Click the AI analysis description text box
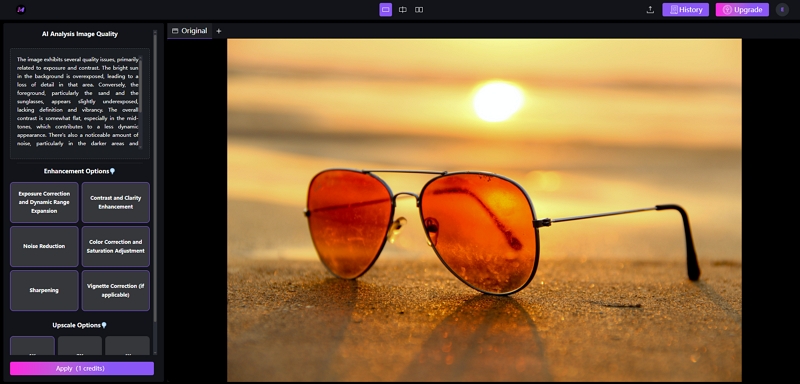 80,104
